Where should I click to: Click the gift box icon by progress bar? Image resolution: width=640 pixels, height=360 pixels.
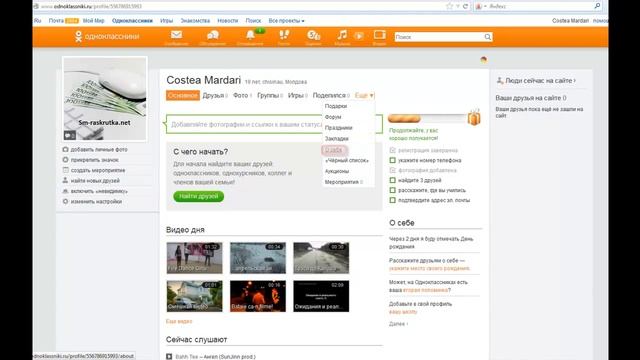point(474,118)
